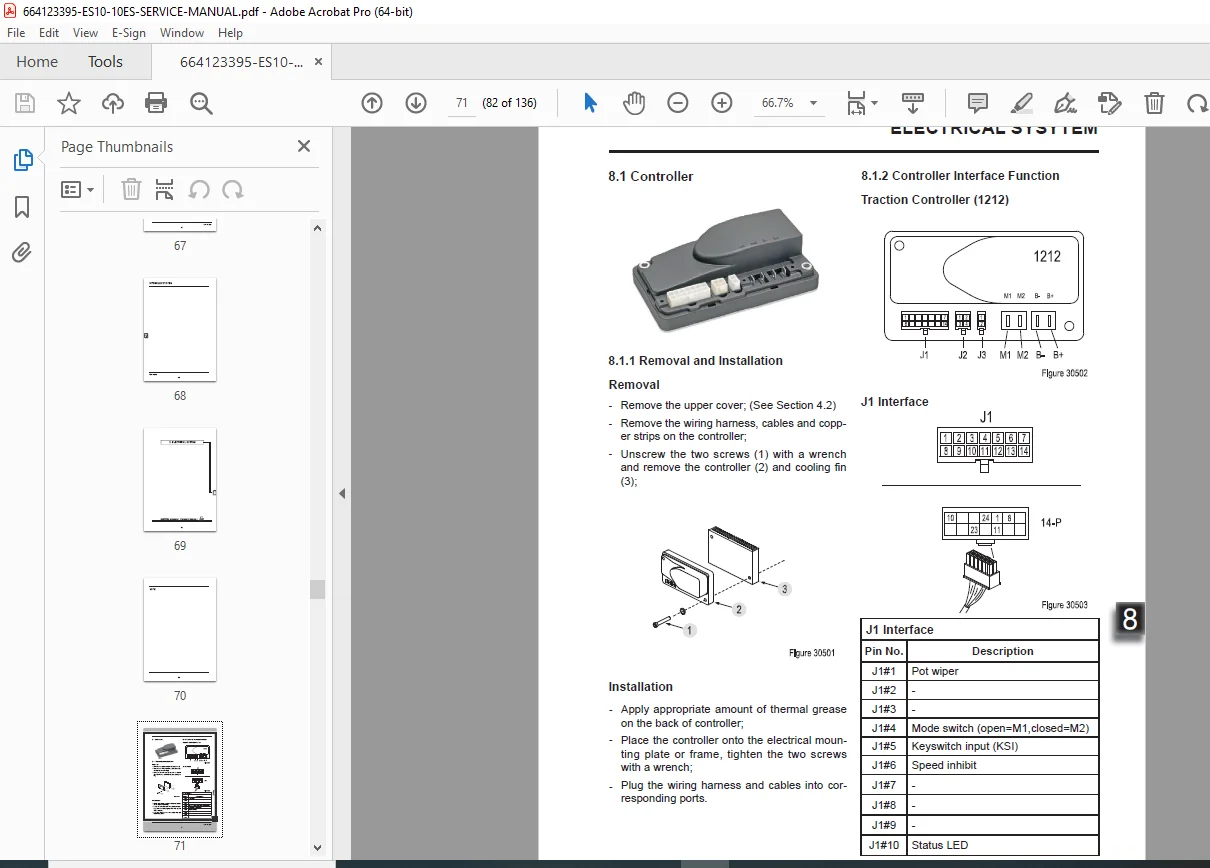Select the page 68 thumbnail
This screenshot has height=868, width=1210.
click(x=180, y=330)
